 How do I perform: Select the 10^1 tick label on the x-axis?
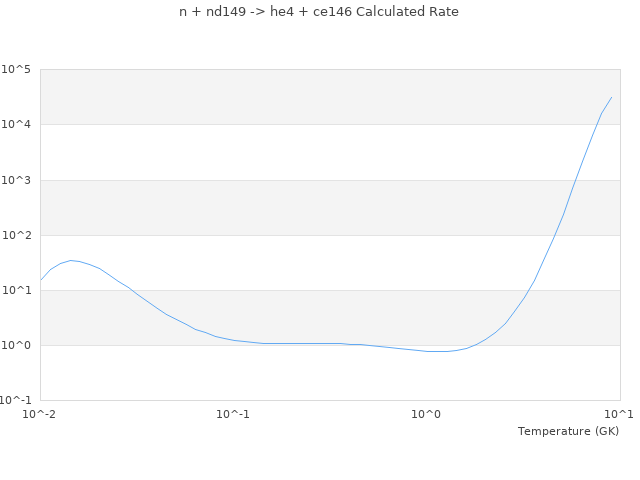(619, 414)
